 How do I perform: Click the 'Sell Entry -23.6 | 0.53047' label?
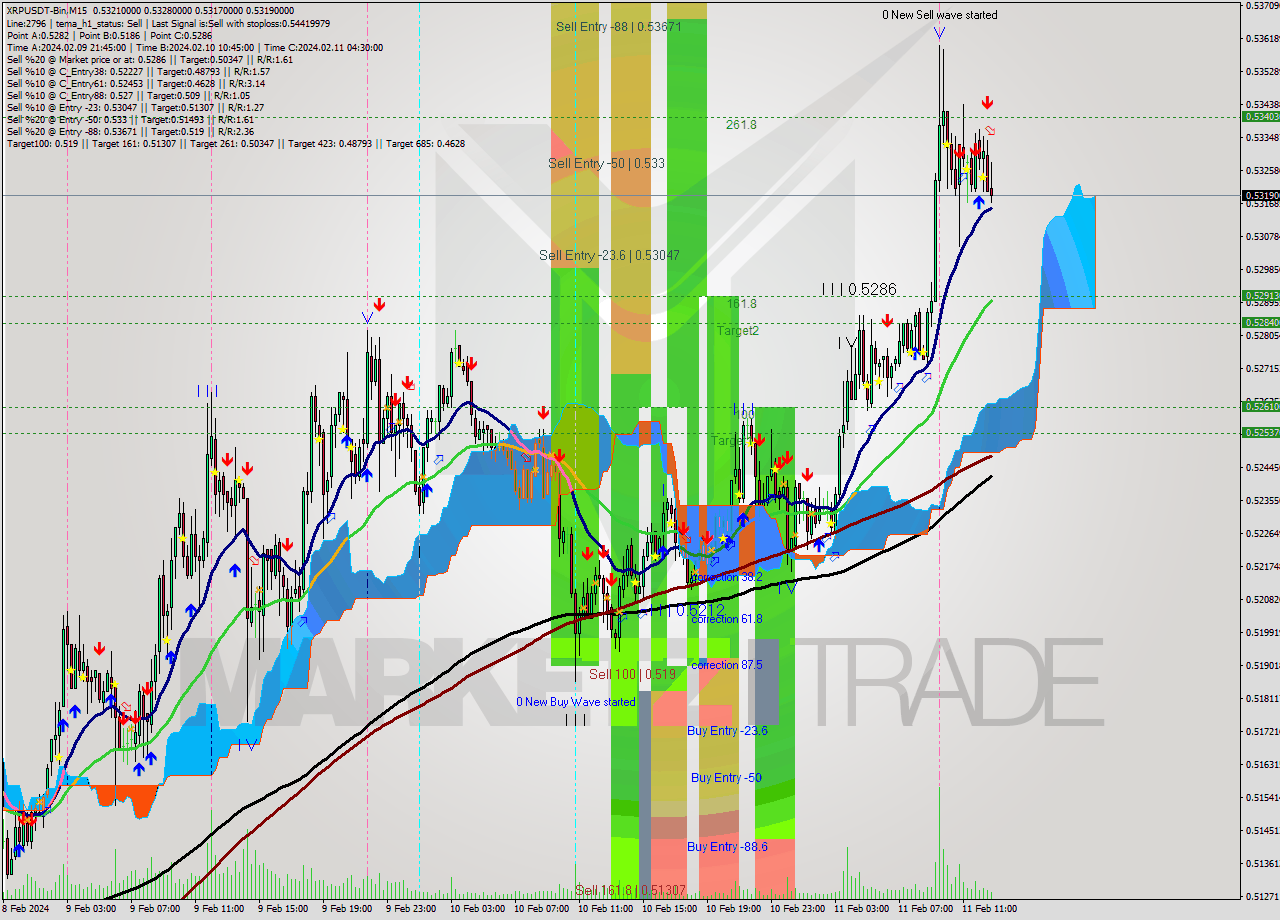(x=609, y=256)
